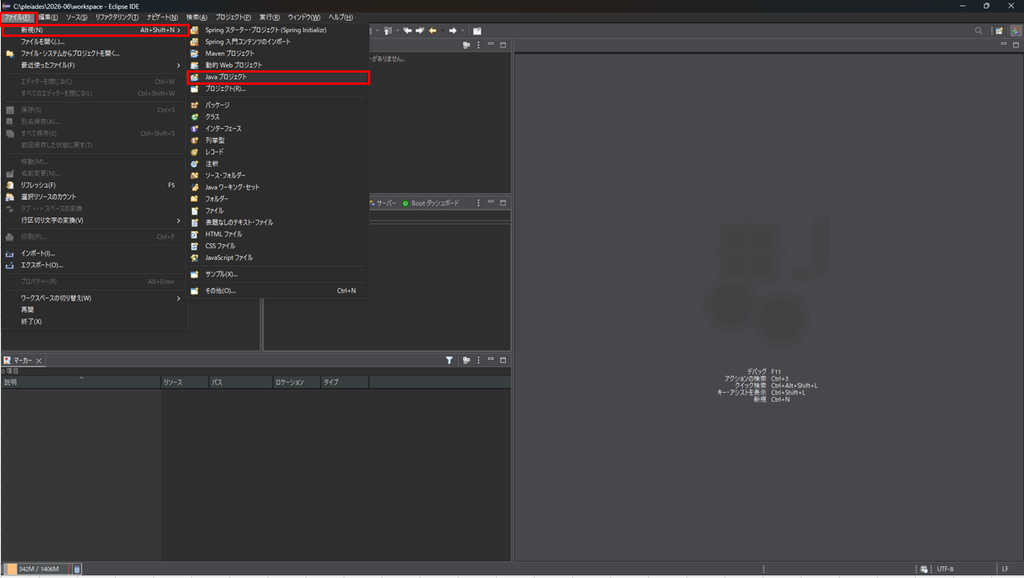The image size is (1024, 578).
Task: Choose ファイルを開く(.)... menu item
Action: coord(94,42)
